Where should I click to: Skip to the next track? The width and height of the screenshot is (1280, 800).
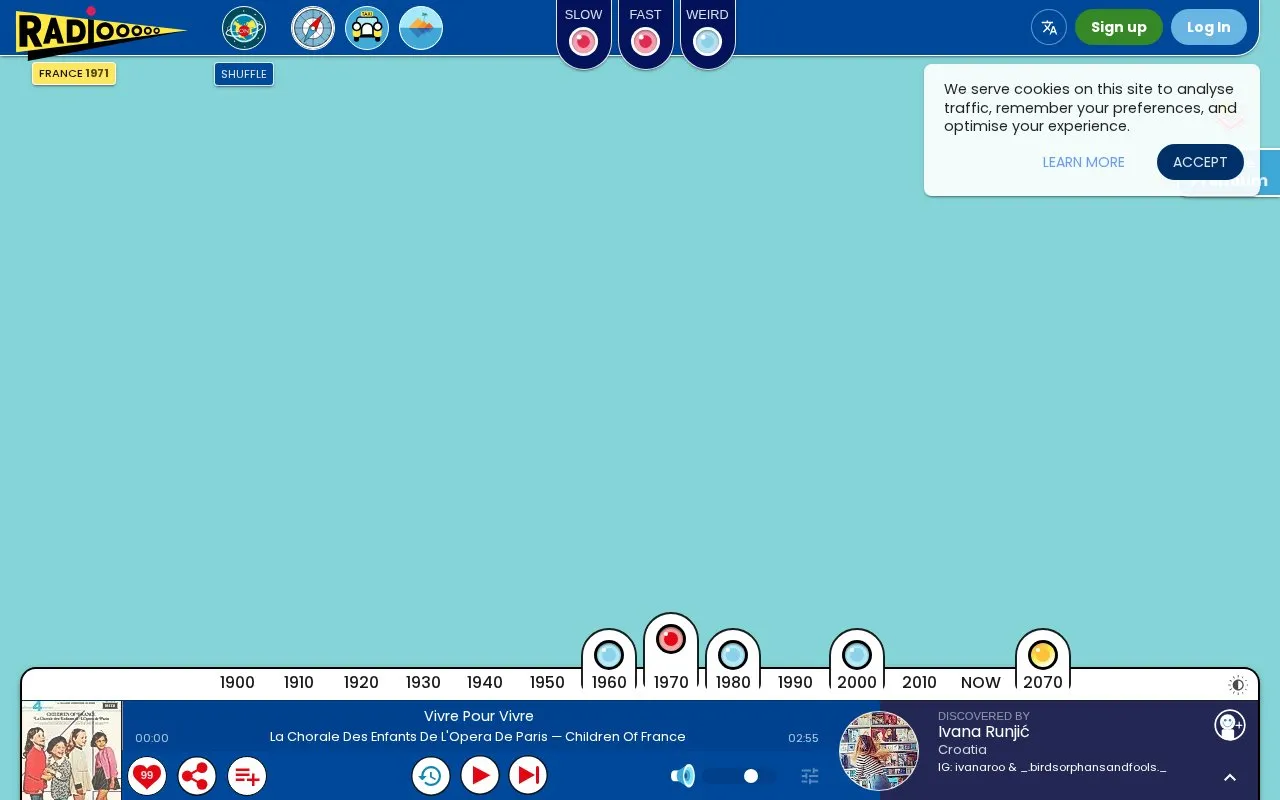(x=528, y=775)
